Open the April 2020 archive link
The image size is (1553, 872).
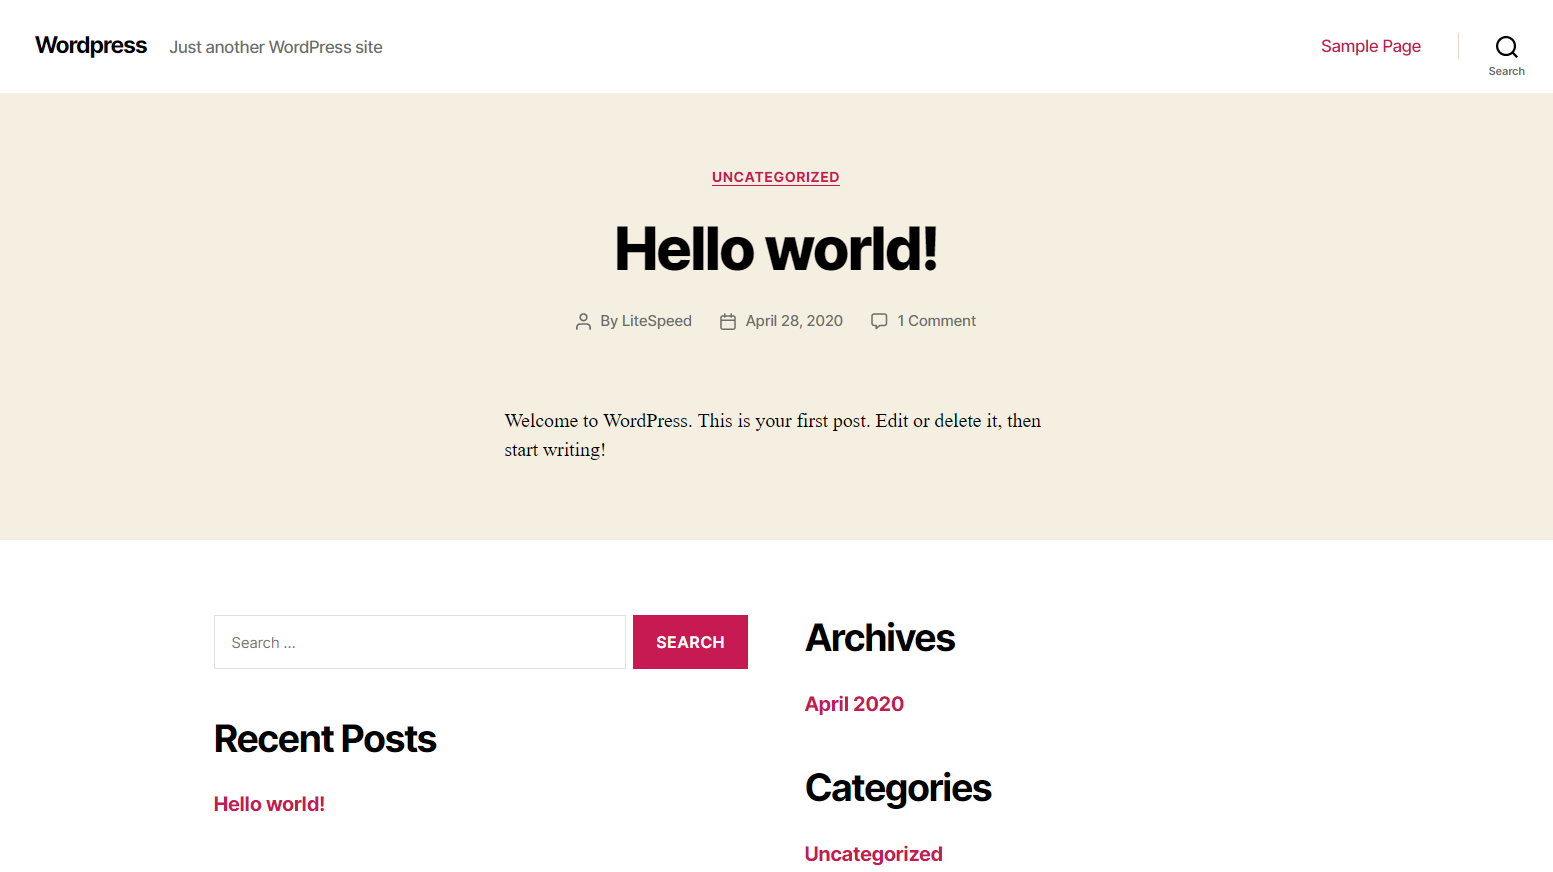pyautogui.click(x=854, y=704)
